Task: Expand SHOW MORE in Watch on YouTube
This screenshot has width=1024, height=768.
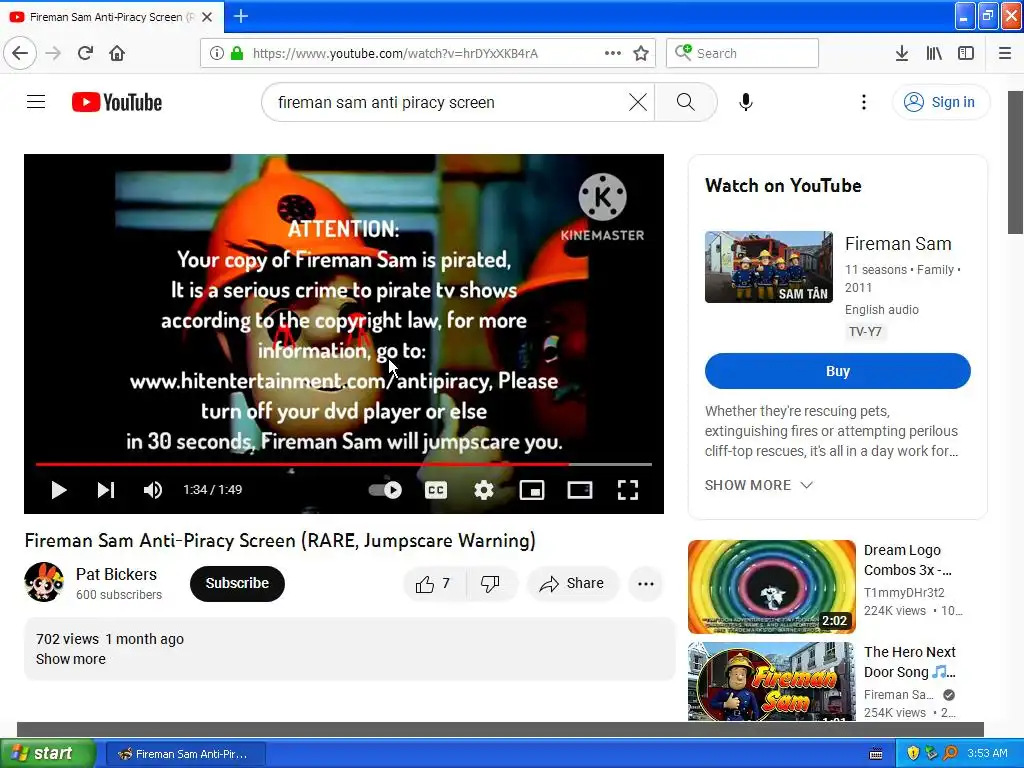Action: (759, 485)
